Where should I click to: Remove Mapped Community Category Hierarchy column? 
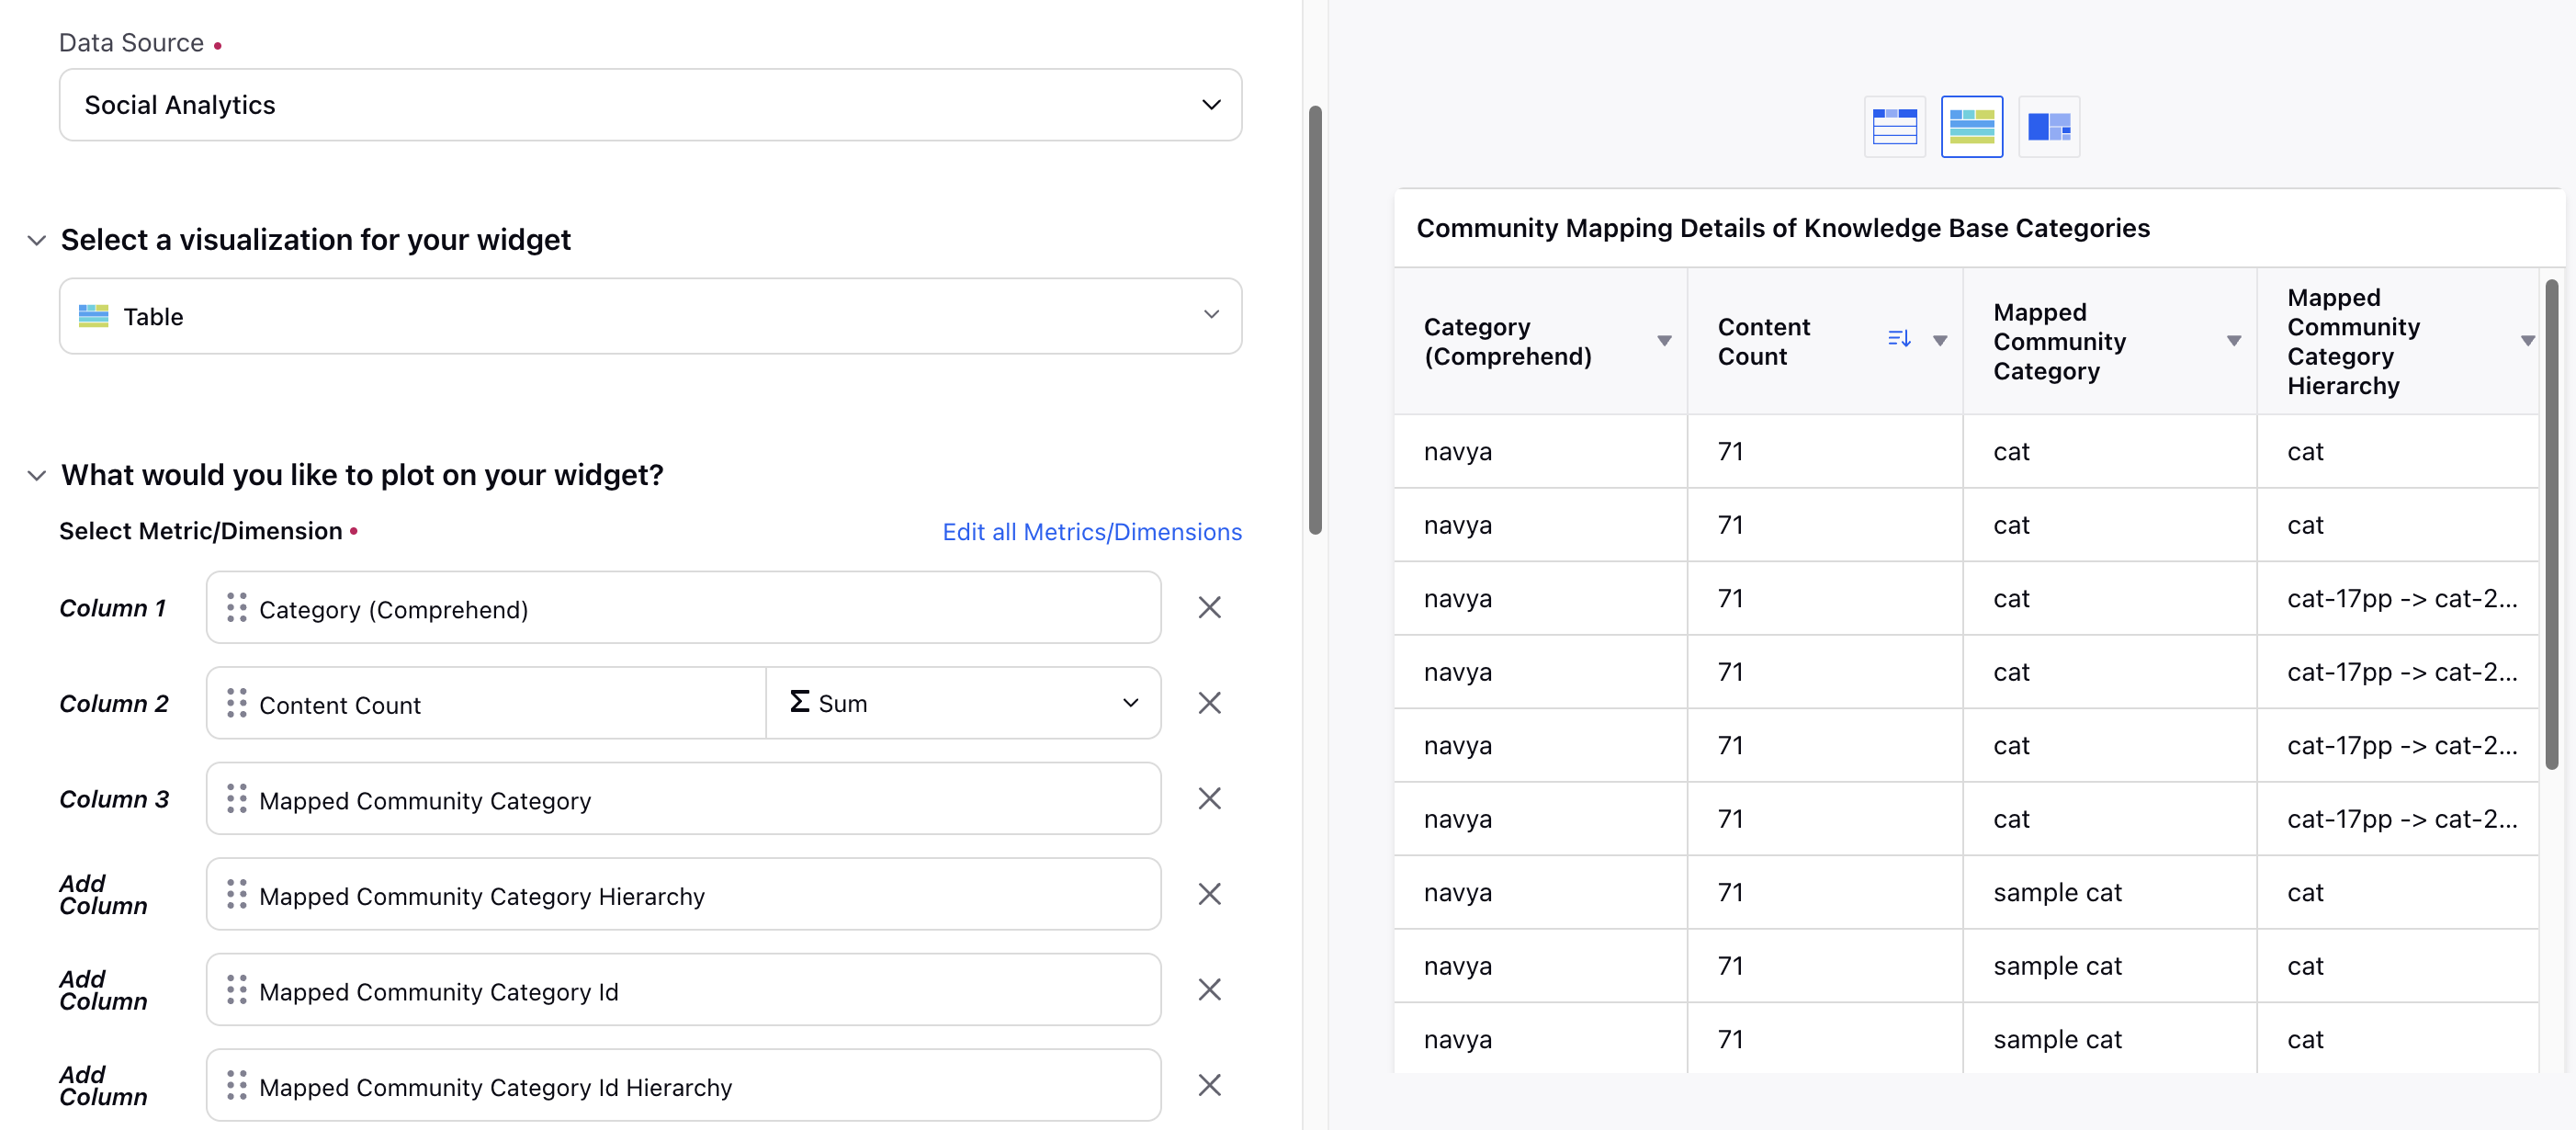click(1209, 894)
